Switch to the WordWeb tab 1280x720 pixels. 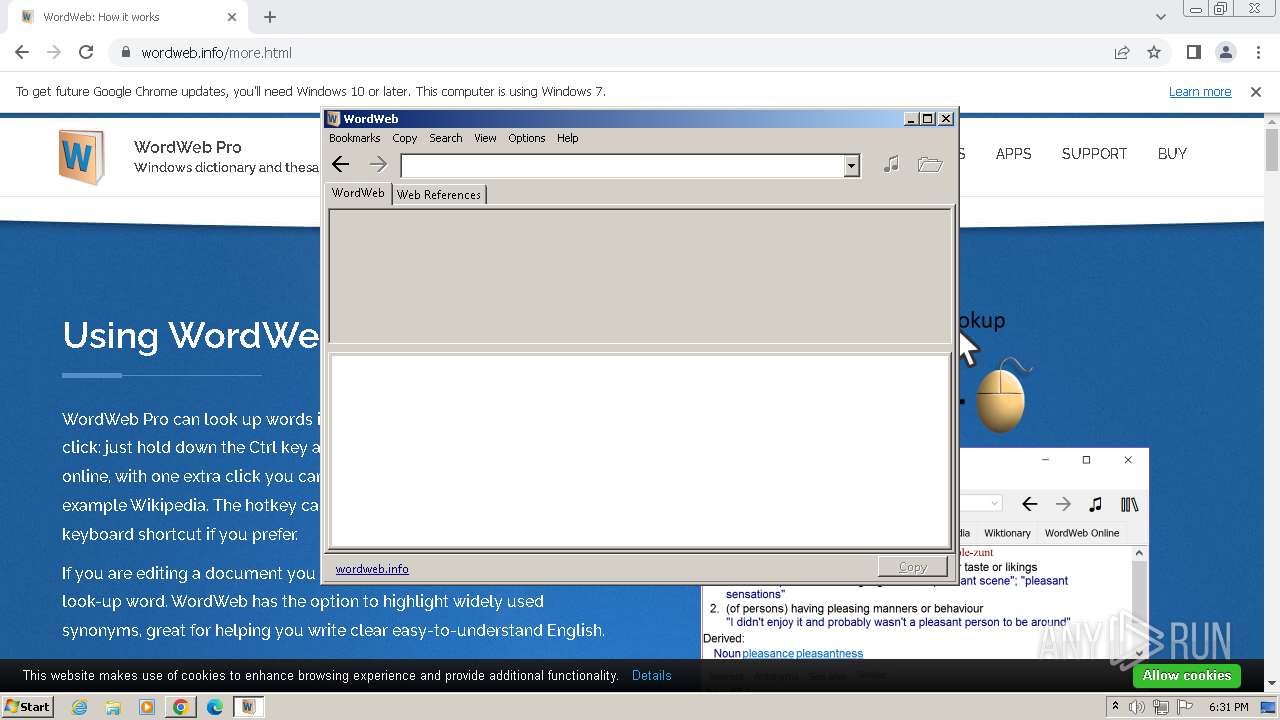click(358, 193)
